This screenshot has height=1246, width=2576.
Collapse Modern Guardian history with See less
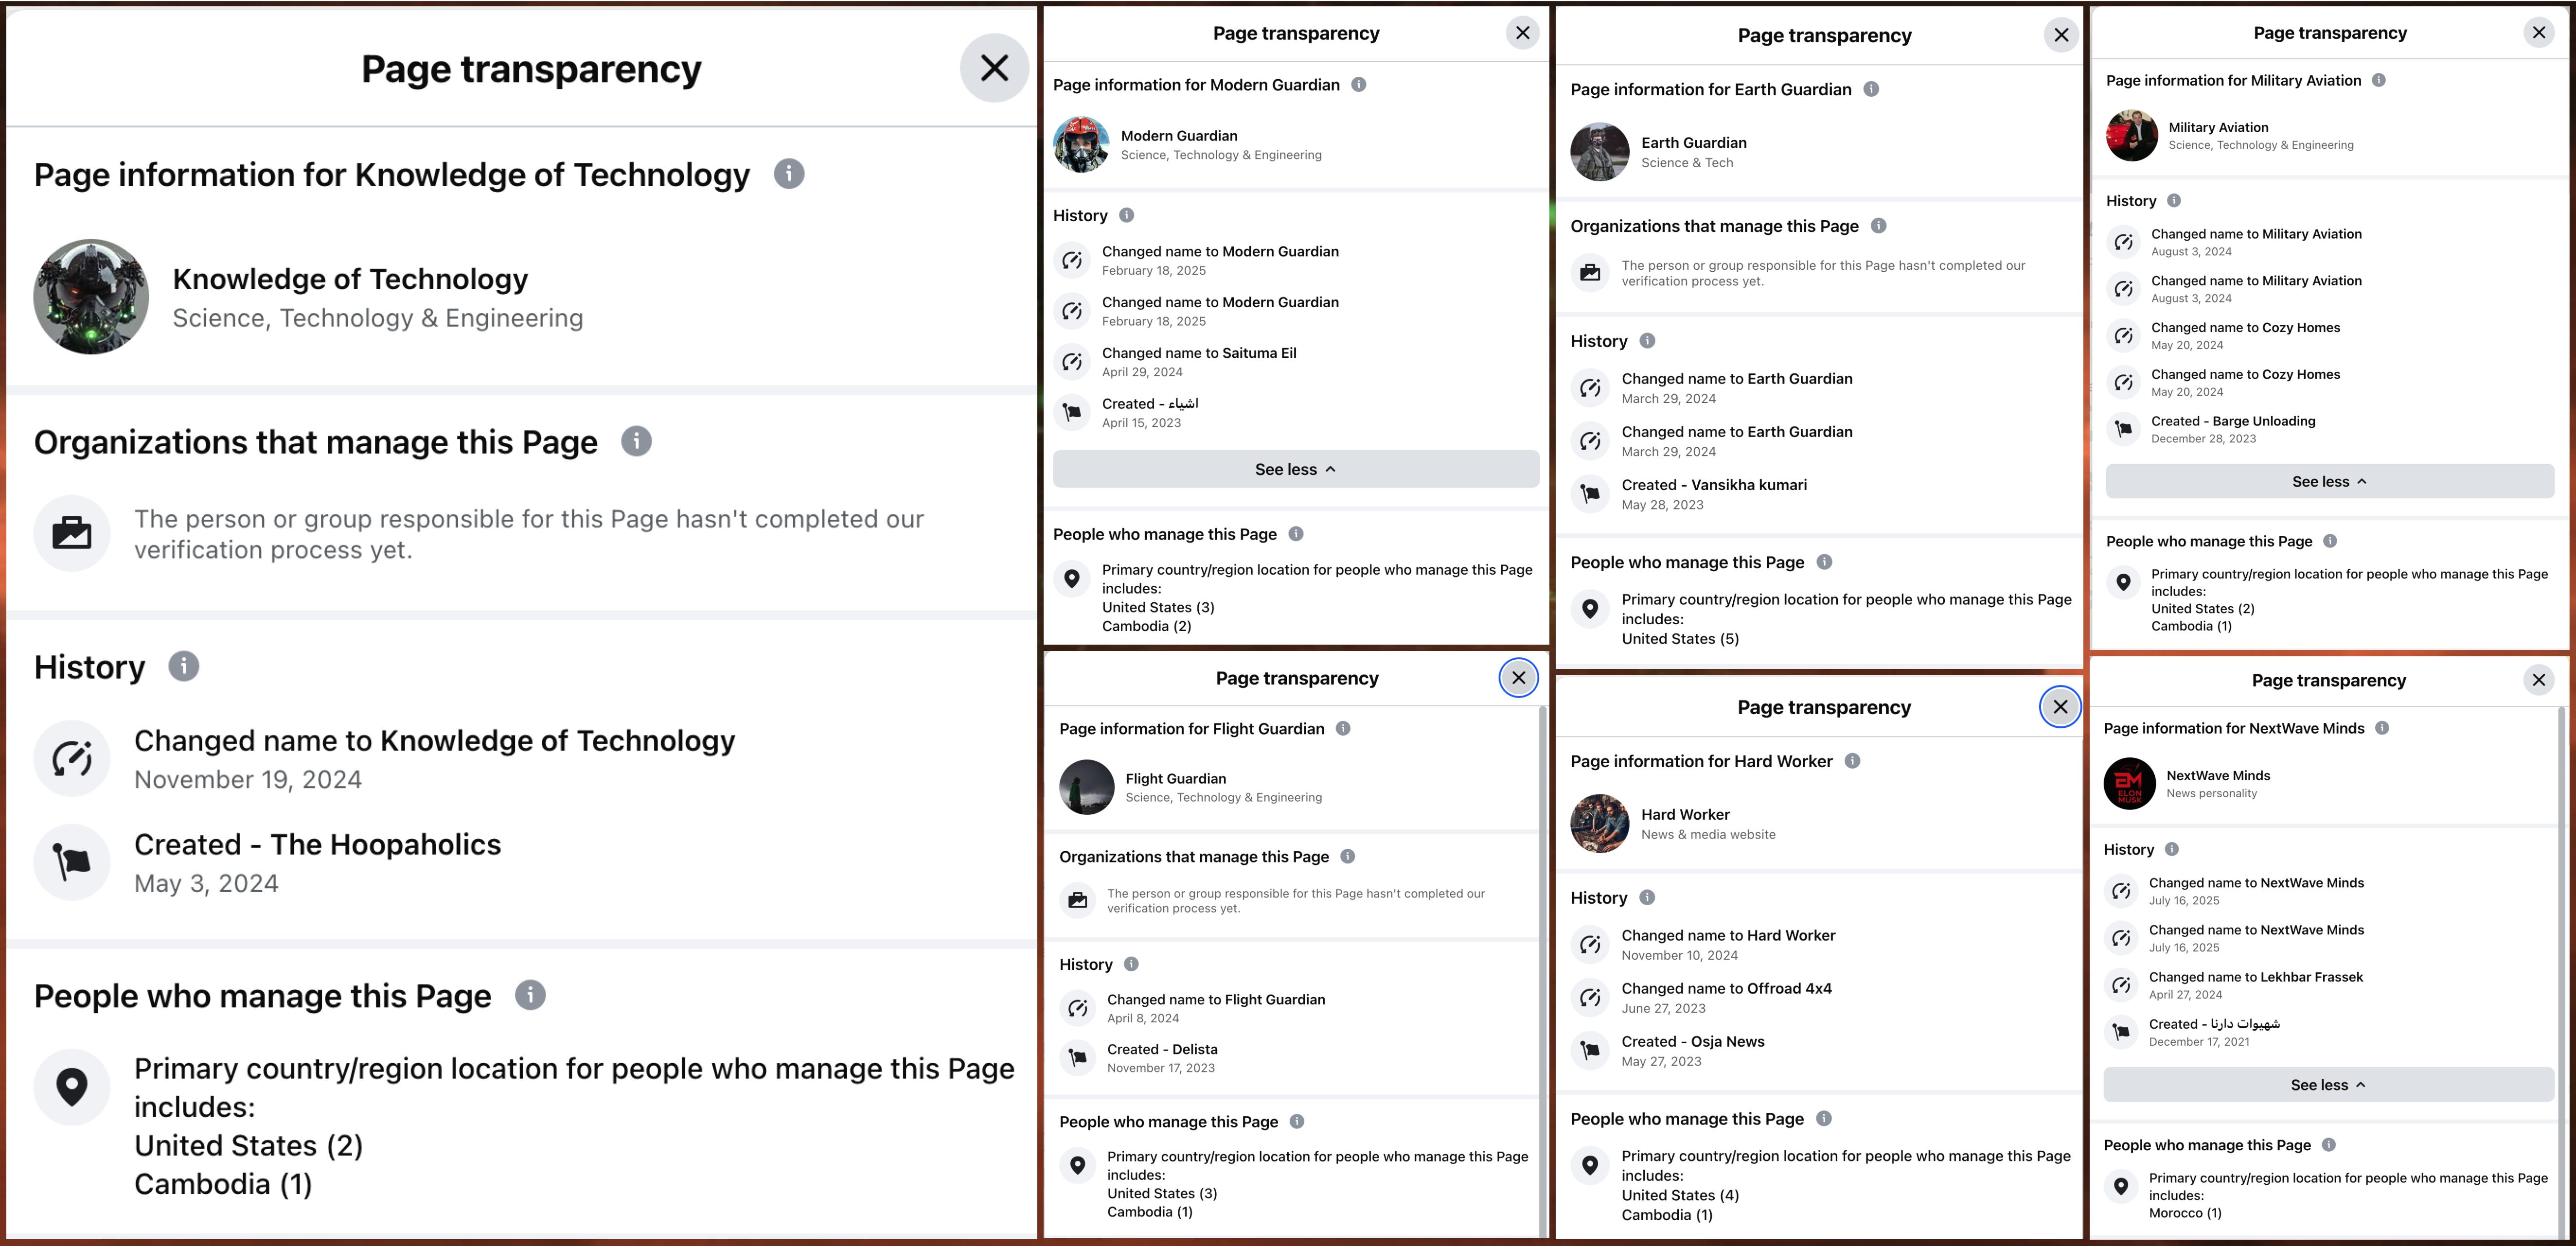[1295, 469]
